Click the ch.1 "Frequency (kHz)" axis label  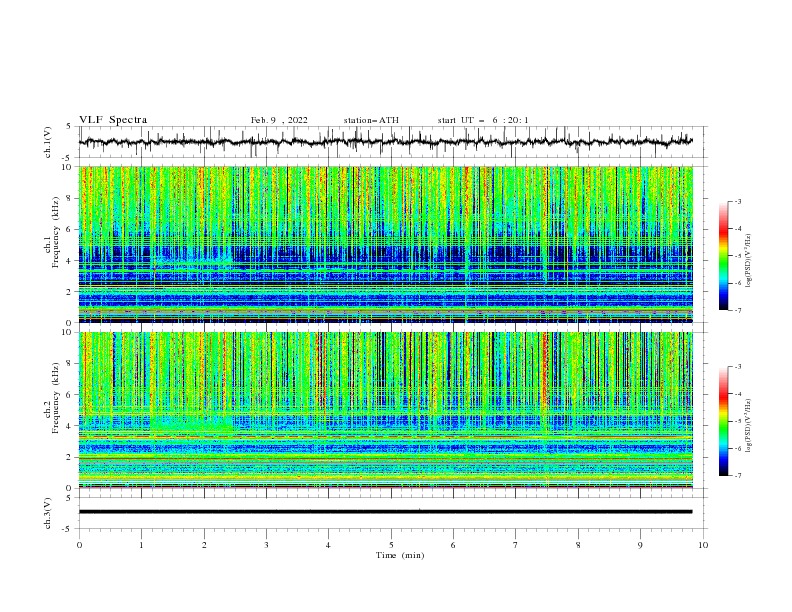point(56,232)
